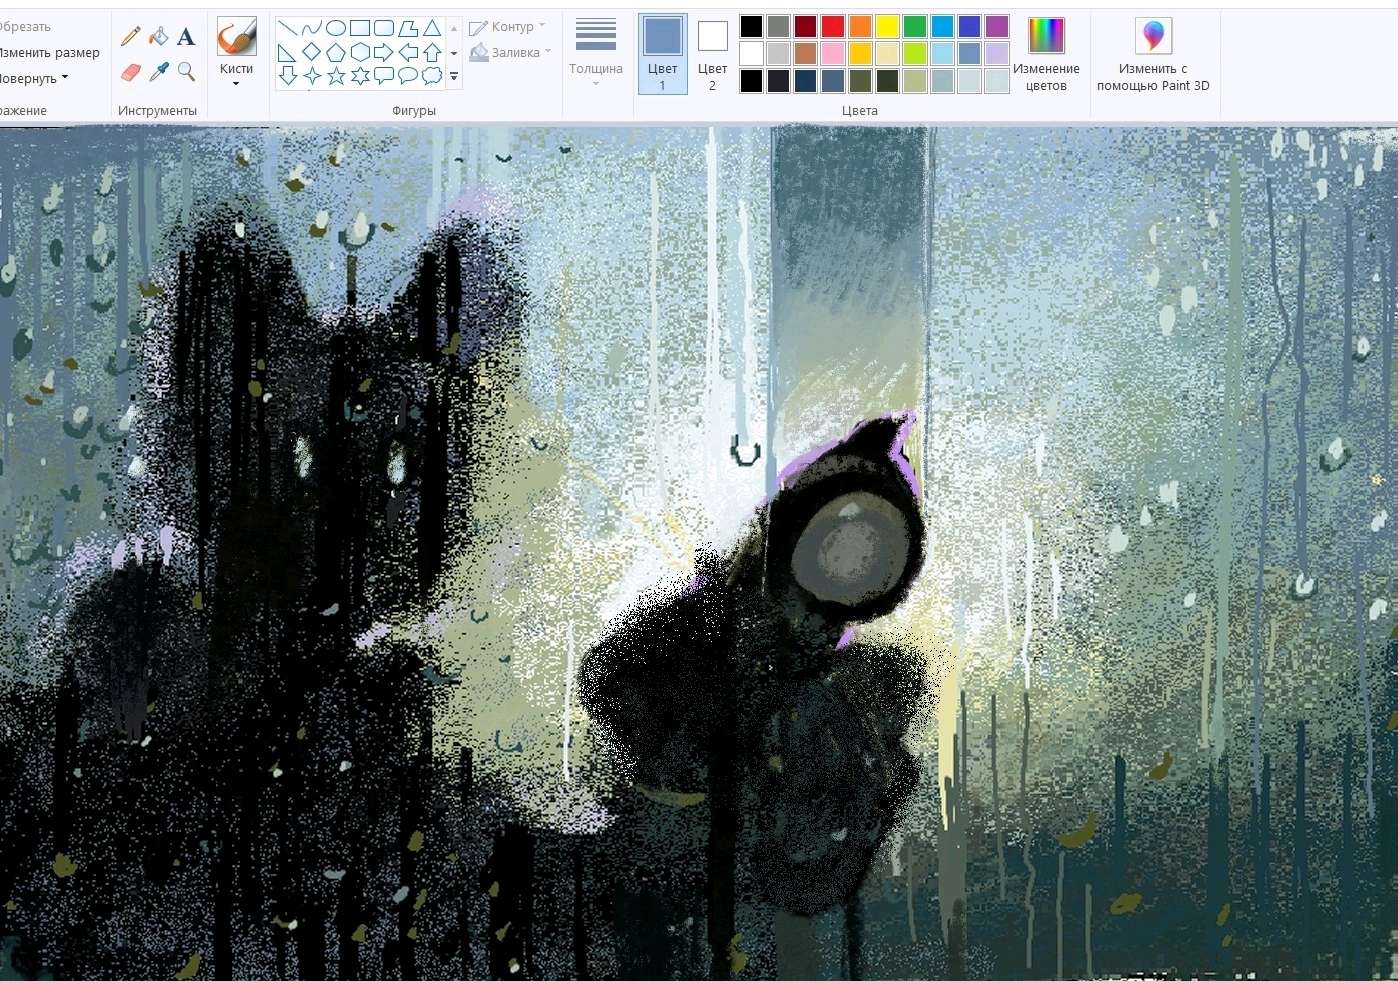Choose the oval shape in Фигуры
Viewport: 1398px width, 981px height.
pos(336,28)
